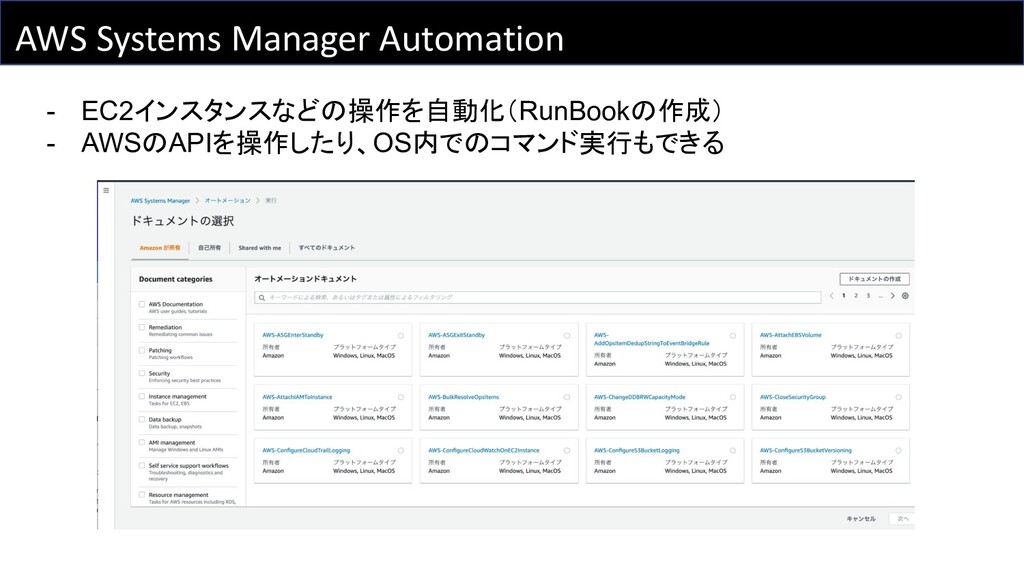Viewport: 1024px width, 576px height.
Task: Open the AWS-AddOpsItemDedupStringToEventBridgeRule document link
Action: pyautogui.click(x=651, y=339)
